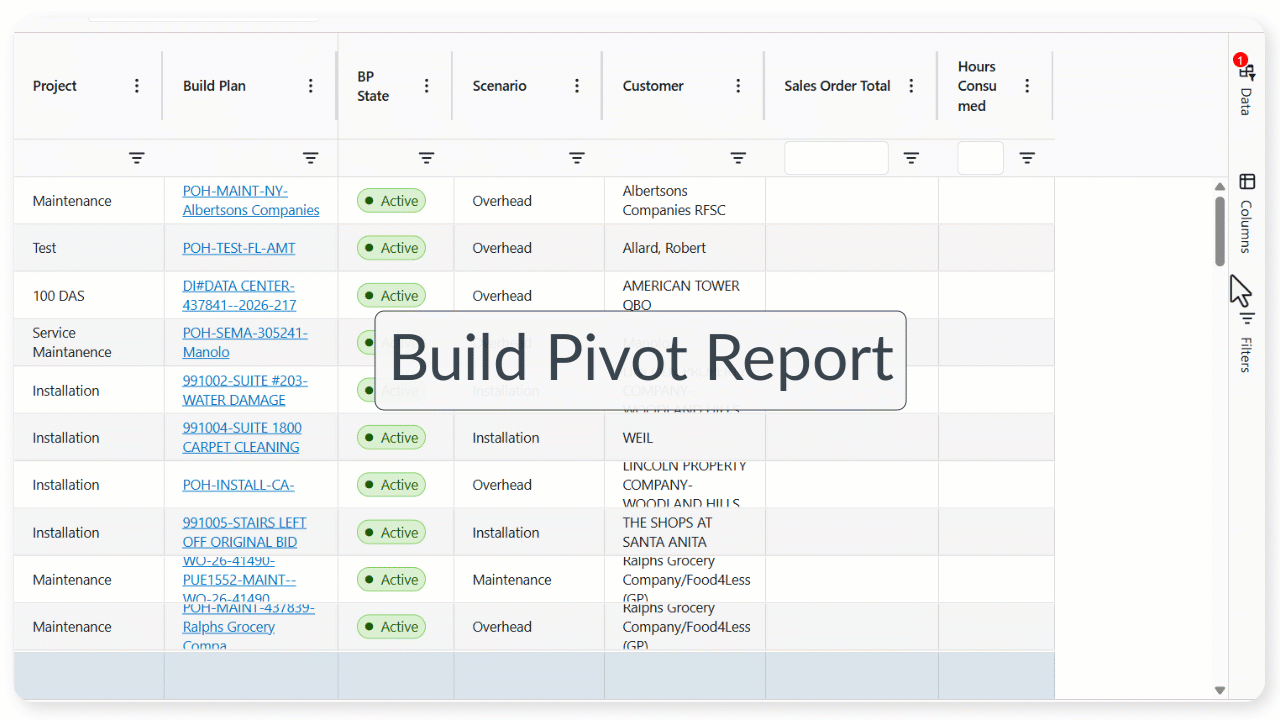The width and height of the screenshot is (1280, 720).
Task: Click the Sales Order Total filter input
Action: click(x=836, y=158)
